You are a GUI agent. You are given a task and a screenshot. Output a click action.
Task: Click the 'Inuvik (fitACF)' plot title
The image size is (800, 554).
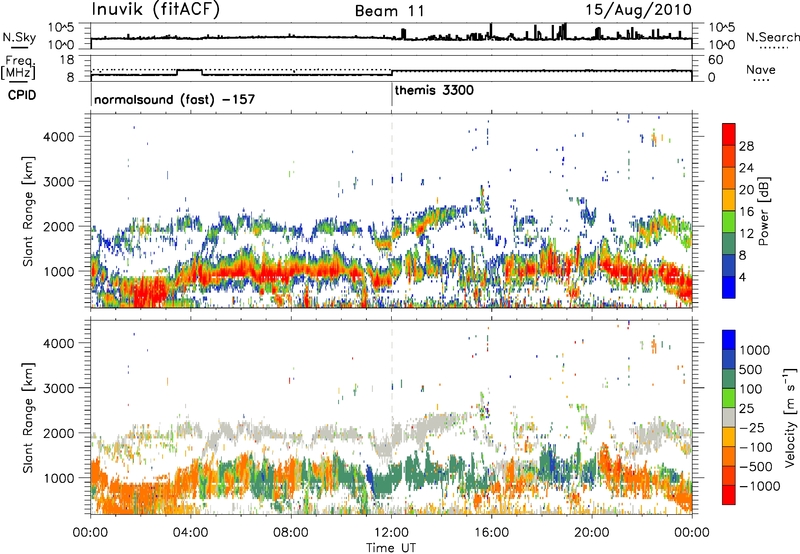[156, 10]
